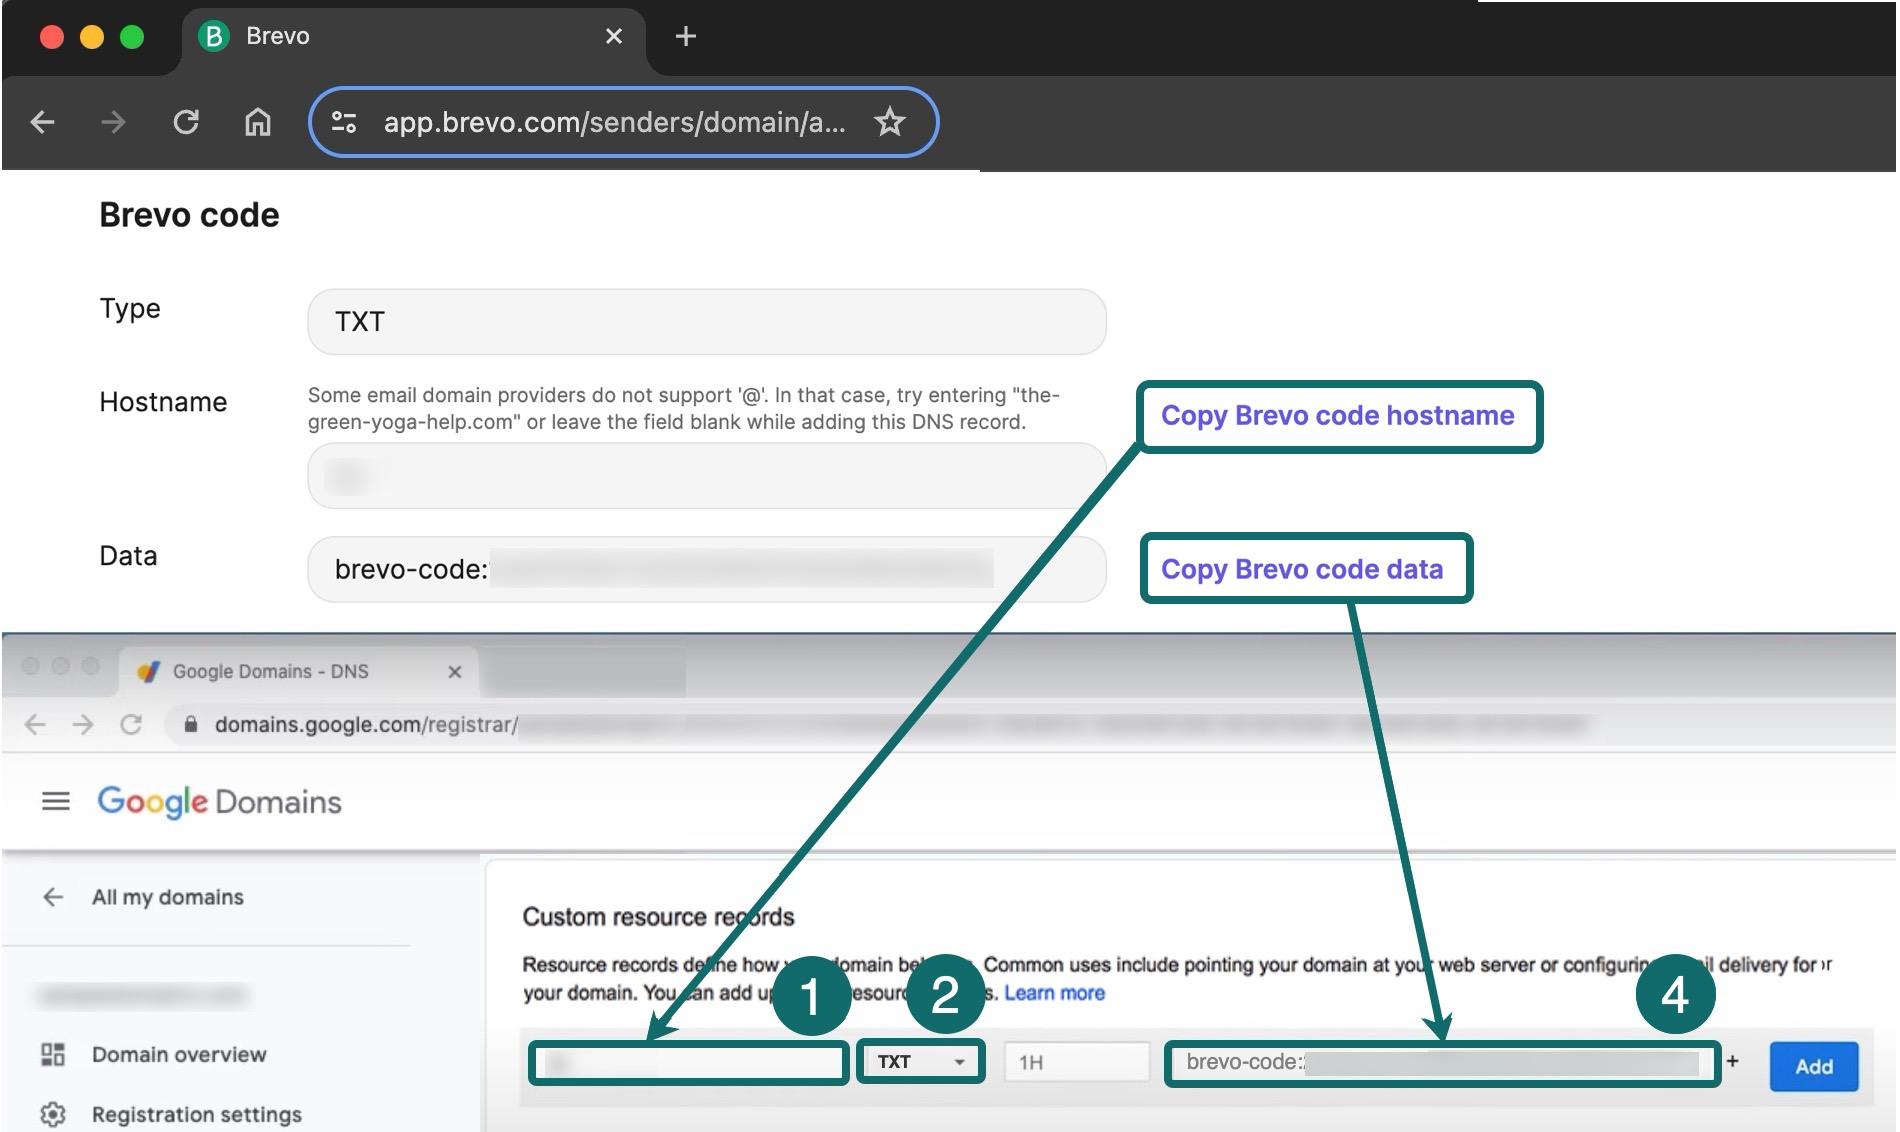Image resolution: width=1900 pixels, height=1132 pixels.
Task: Click the blue Add button
Action: coord(1814,1066)
